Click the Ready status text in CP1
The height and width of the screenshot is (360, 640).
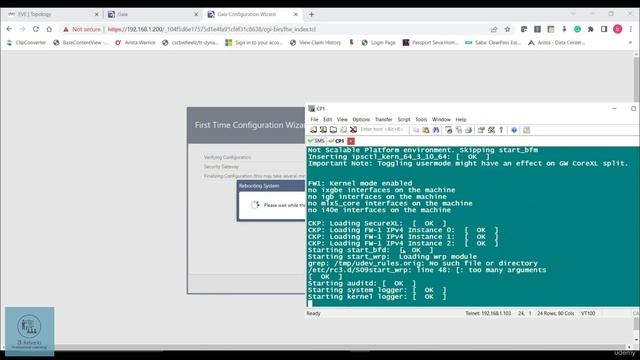point(313,313)
